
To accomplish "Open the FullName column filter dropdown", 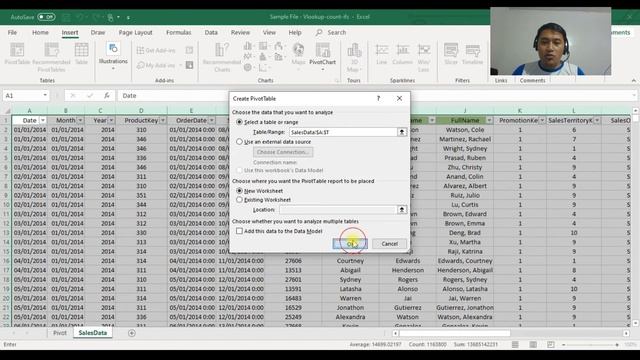I will tap(489, 120).
